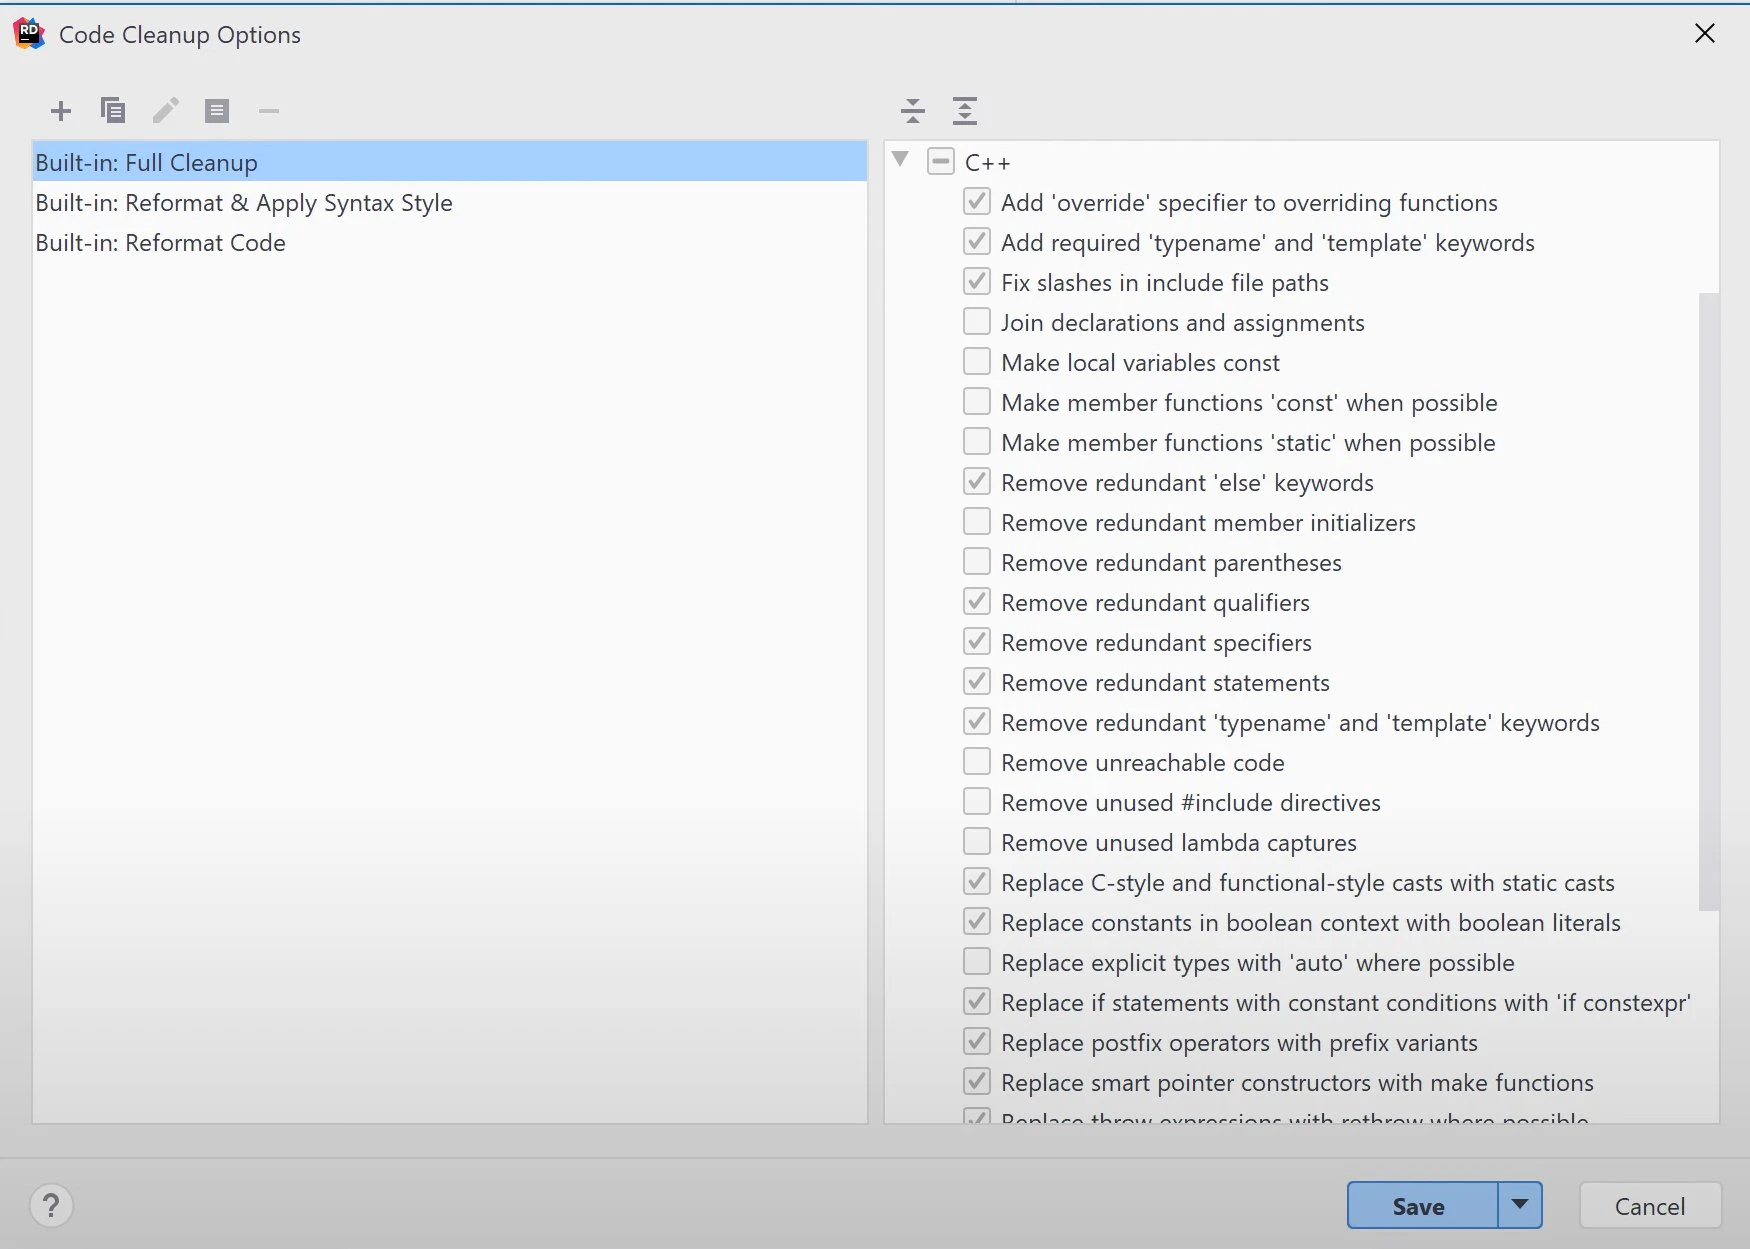1750x1249 pixels.
Task: Click the Cancel button
Action: point(1650,1205)
